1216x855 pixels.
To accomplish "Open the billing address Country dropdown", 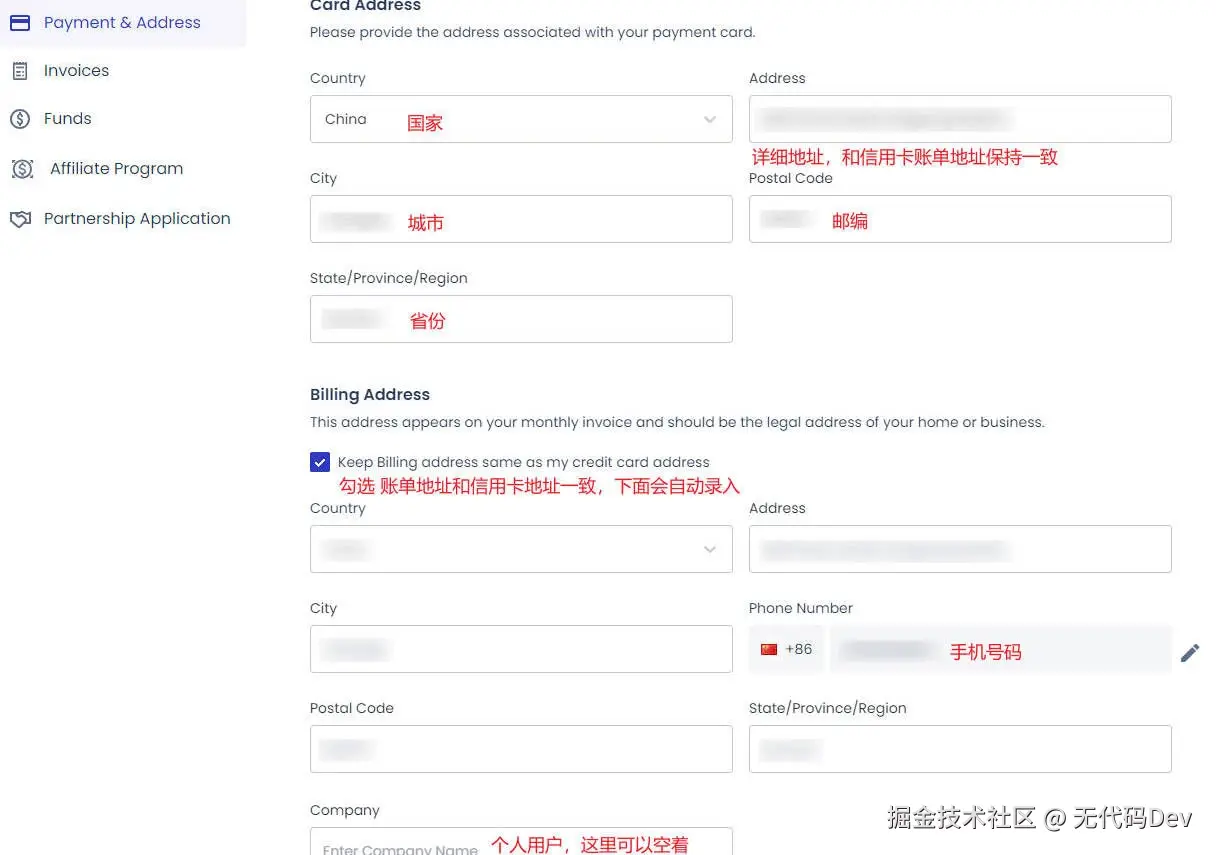I will (x=710, y=549).
